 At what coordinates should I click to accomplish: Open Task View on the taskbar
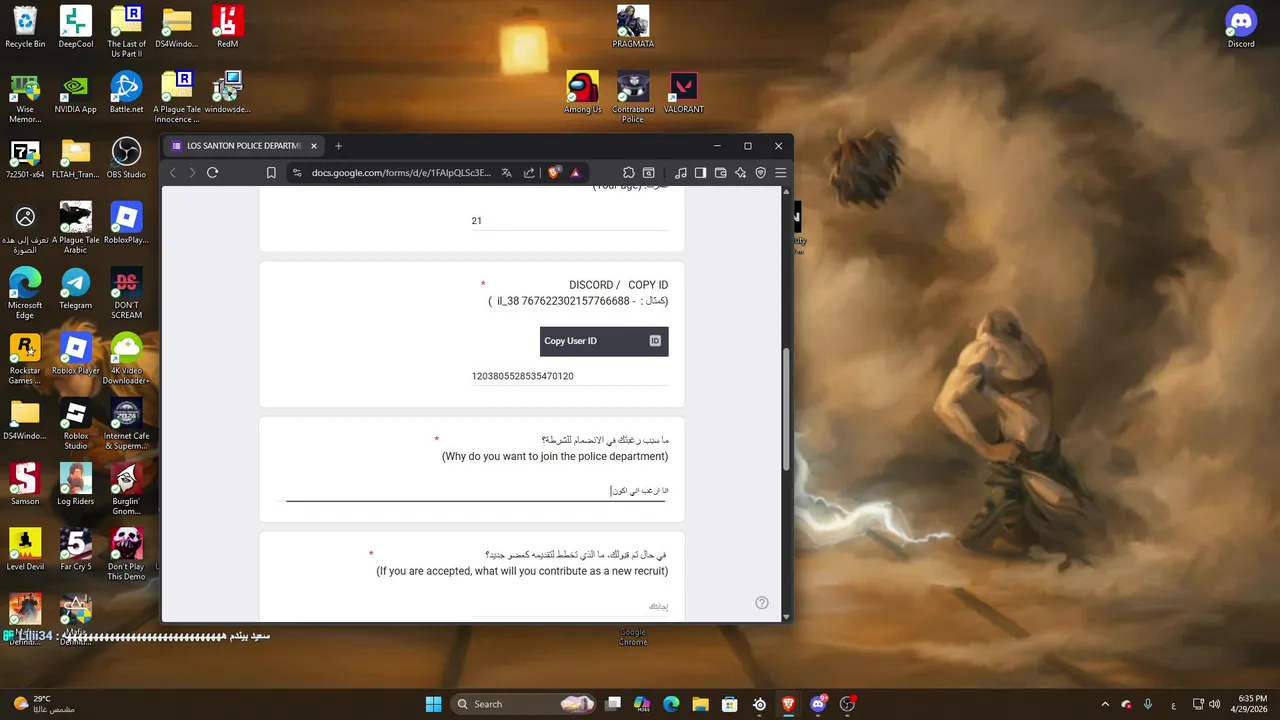(613, 704)
